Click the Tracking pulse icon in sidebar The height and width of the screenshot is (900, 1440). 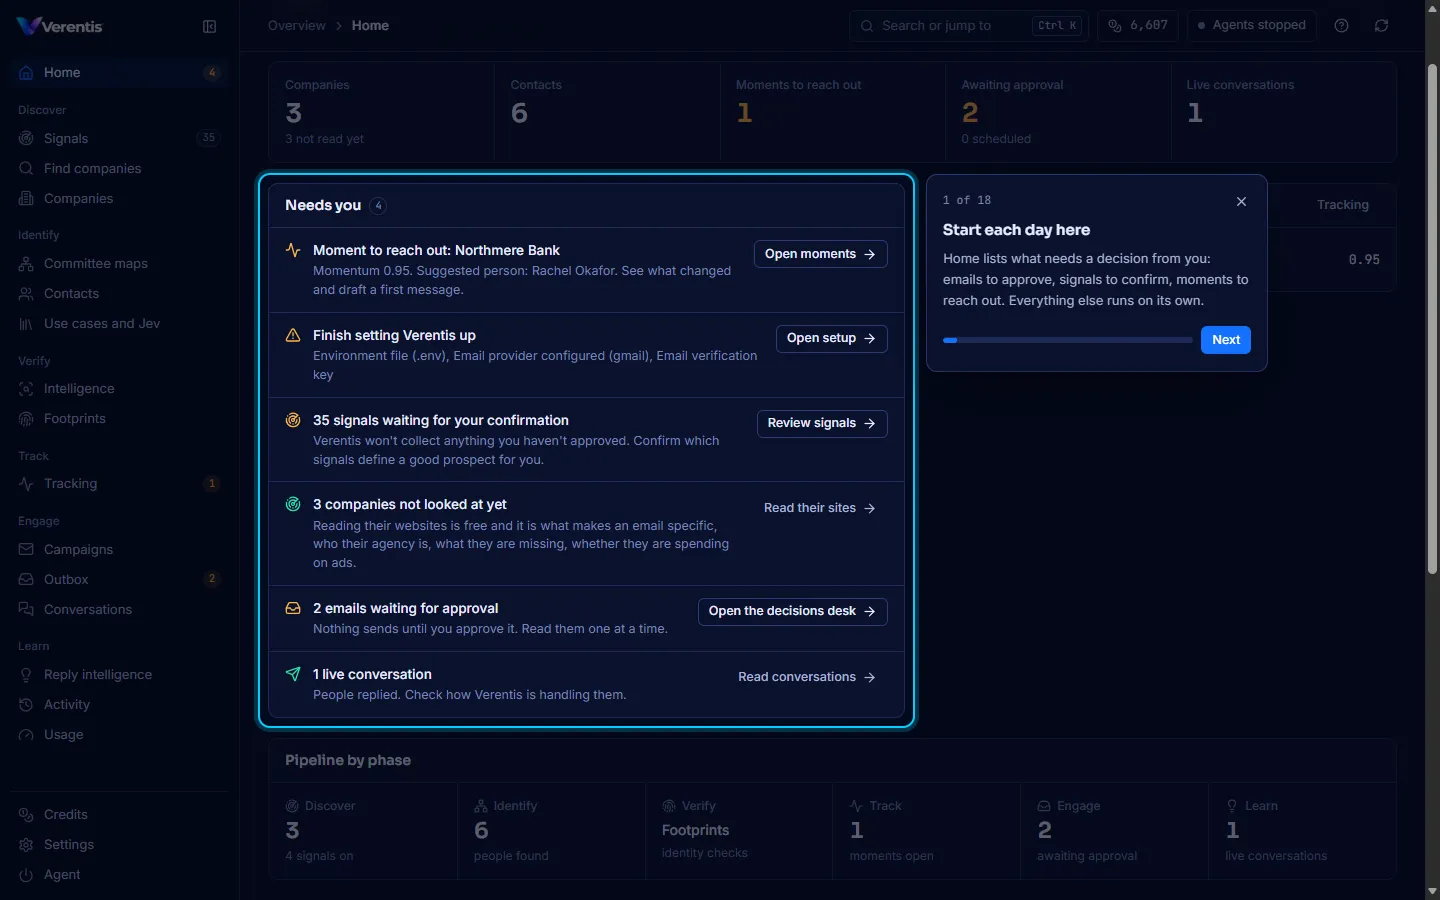26,484
